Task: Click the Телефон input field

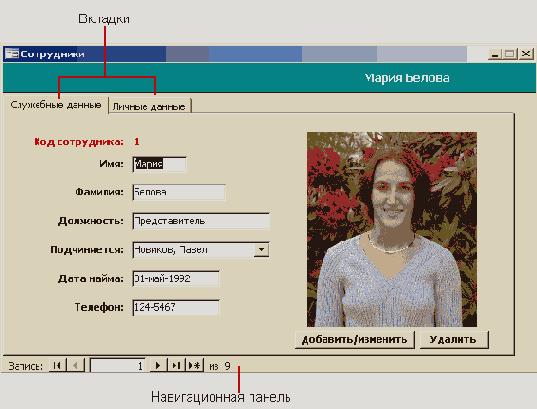Action: pos(176,307)
